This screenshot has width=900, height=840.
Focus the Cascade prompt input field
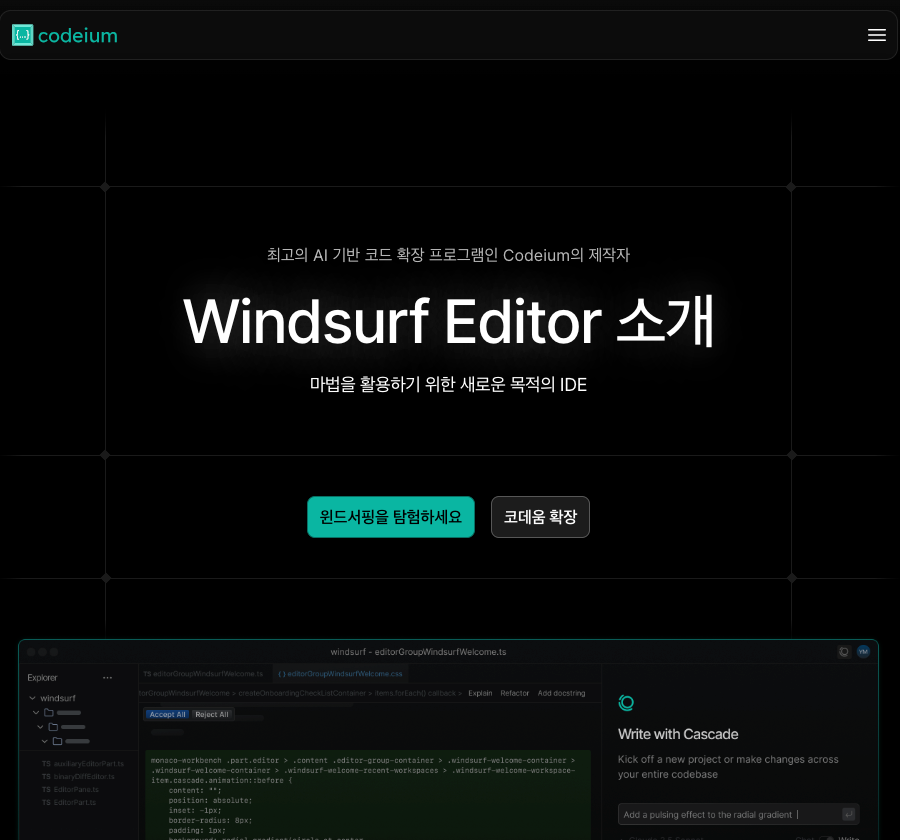coord(738,814)
